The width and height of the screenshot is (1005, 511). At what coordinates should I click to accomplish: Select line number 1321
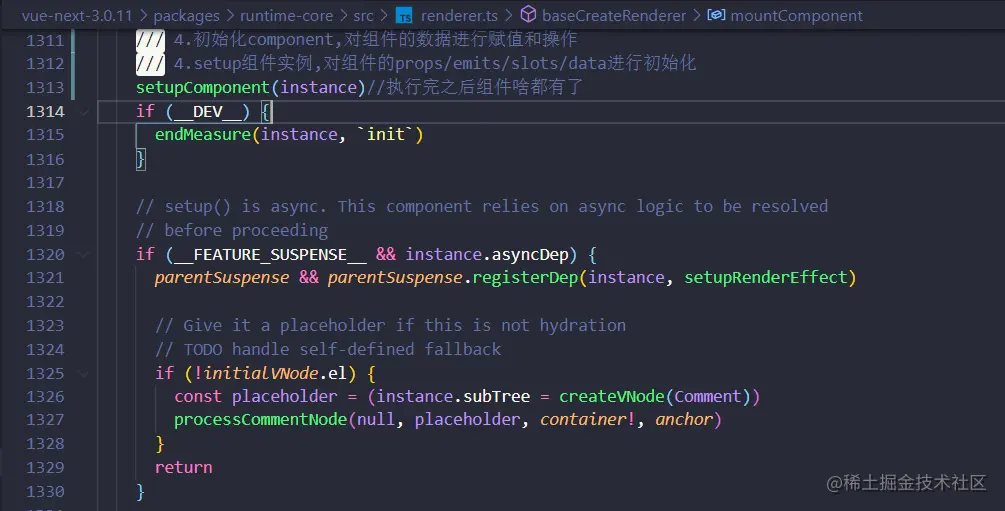45,278
